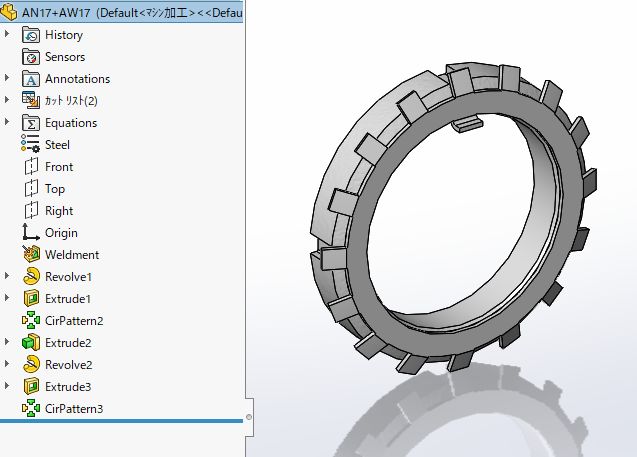
Task: Expand the Revolve1 feature
Action: pyautogui.click(x=7, y=275)
